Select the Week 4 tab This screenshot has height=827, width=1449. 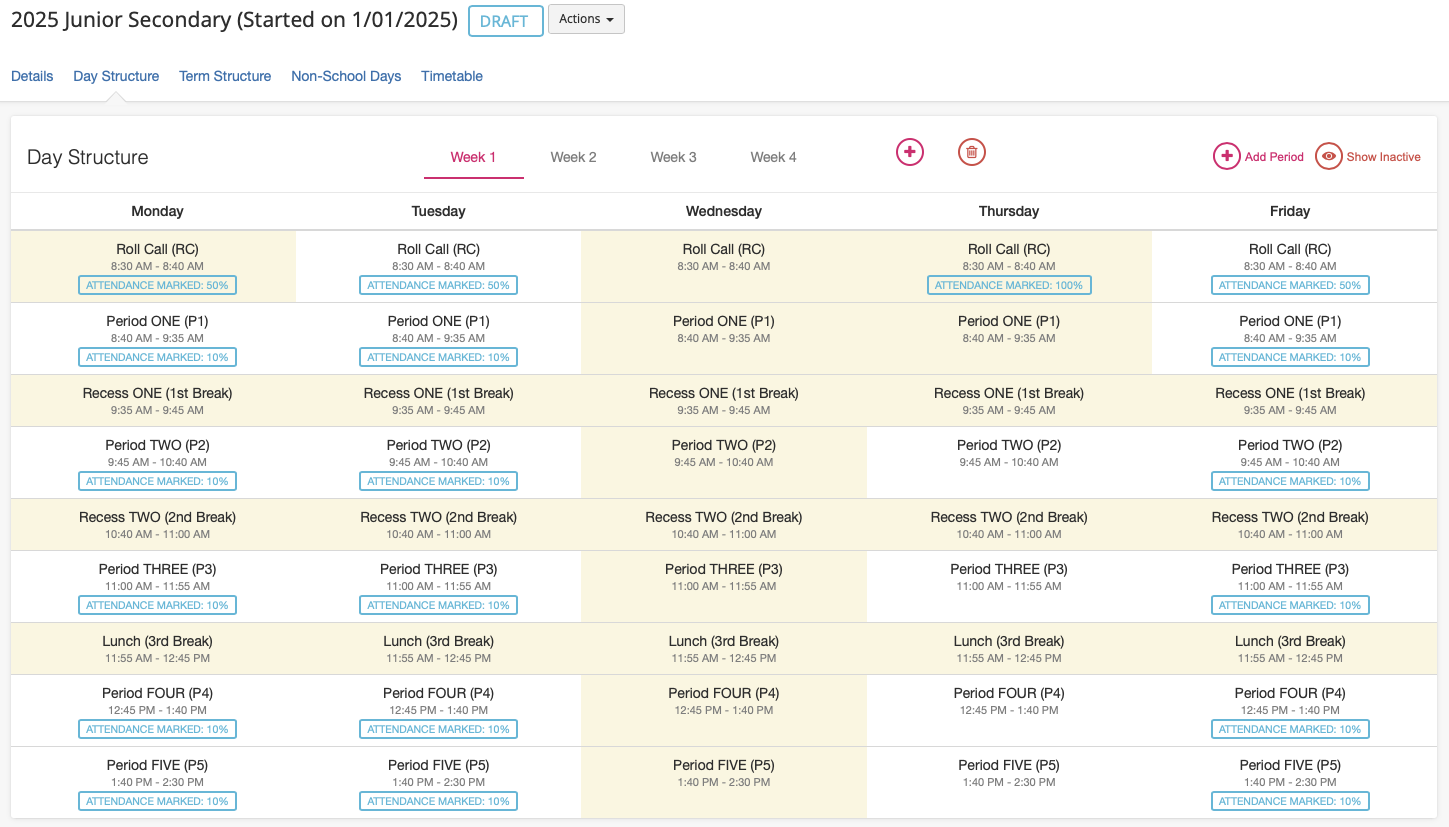(773, 157)
